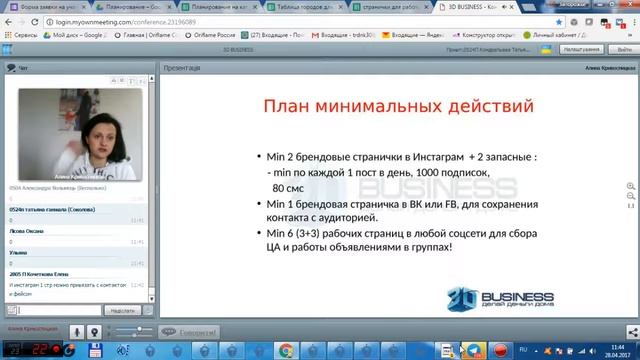Viewport: 640px width, 360px height.
Task: Click the exit button in the conference header
Action: tap(624, 49)
